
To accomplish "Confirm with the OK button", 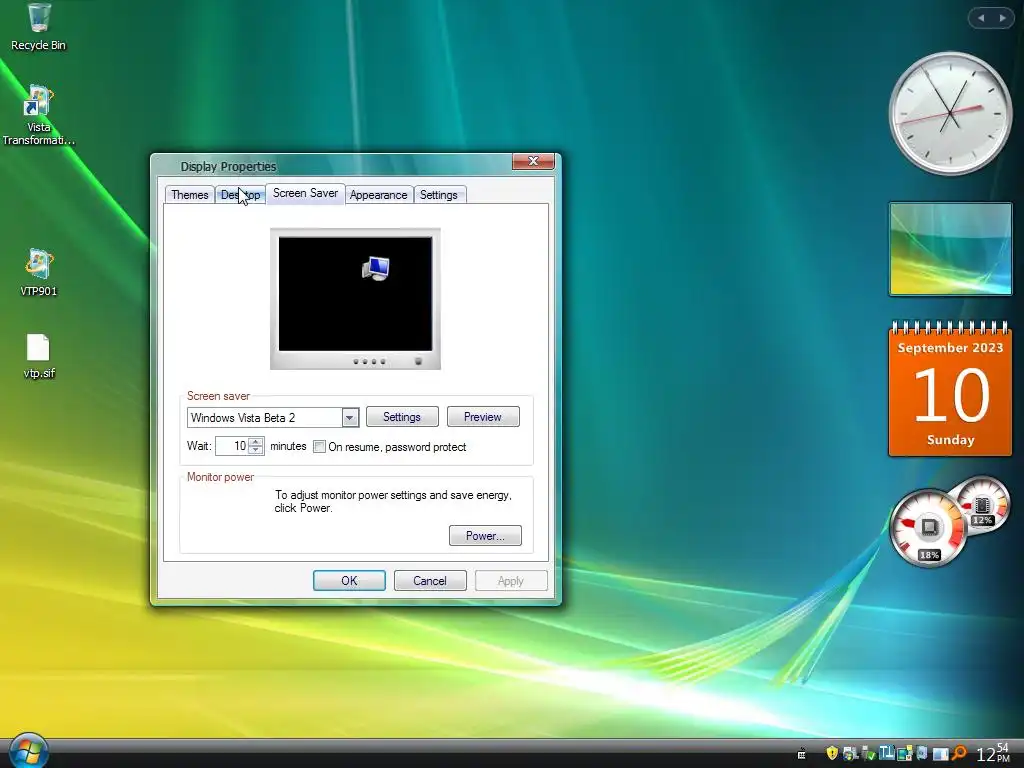I will point(349,581).
